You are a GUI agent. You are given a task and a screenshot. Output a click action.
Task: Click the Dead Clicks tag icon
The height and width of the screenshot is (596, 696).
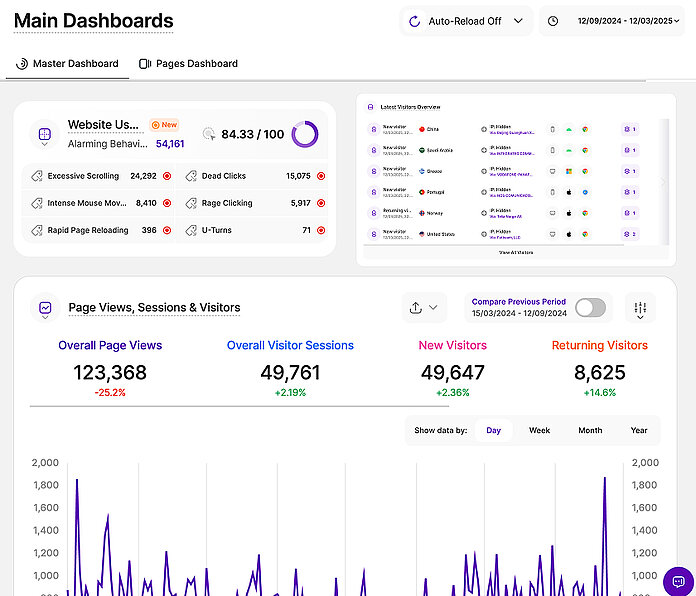191,176
